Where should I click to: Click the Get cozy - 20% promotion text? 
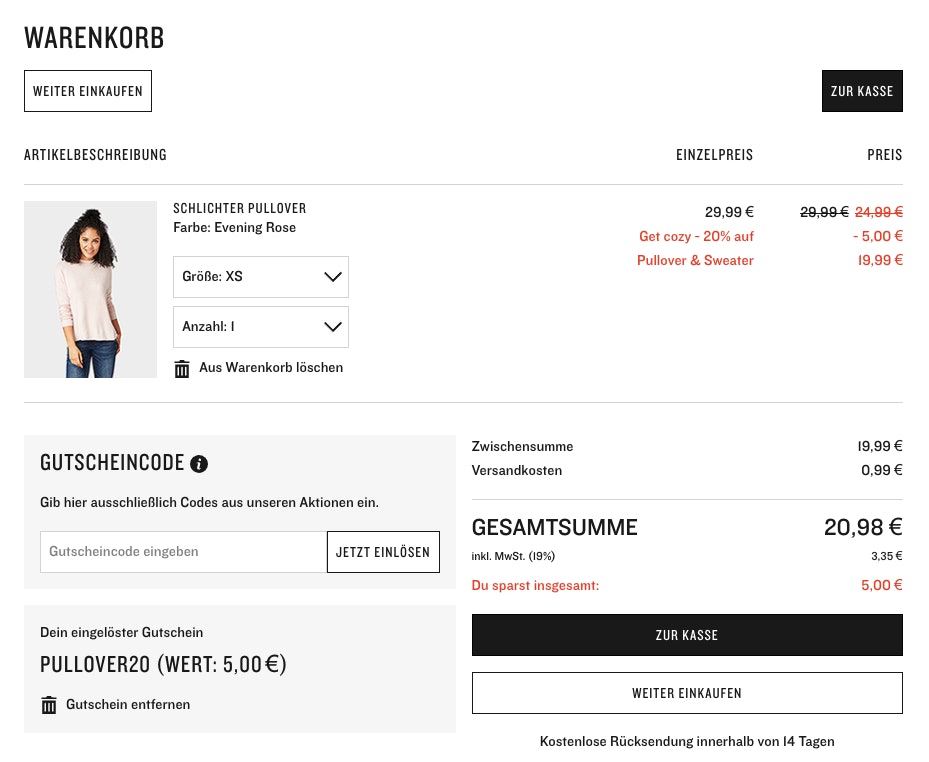coord(696,237)
